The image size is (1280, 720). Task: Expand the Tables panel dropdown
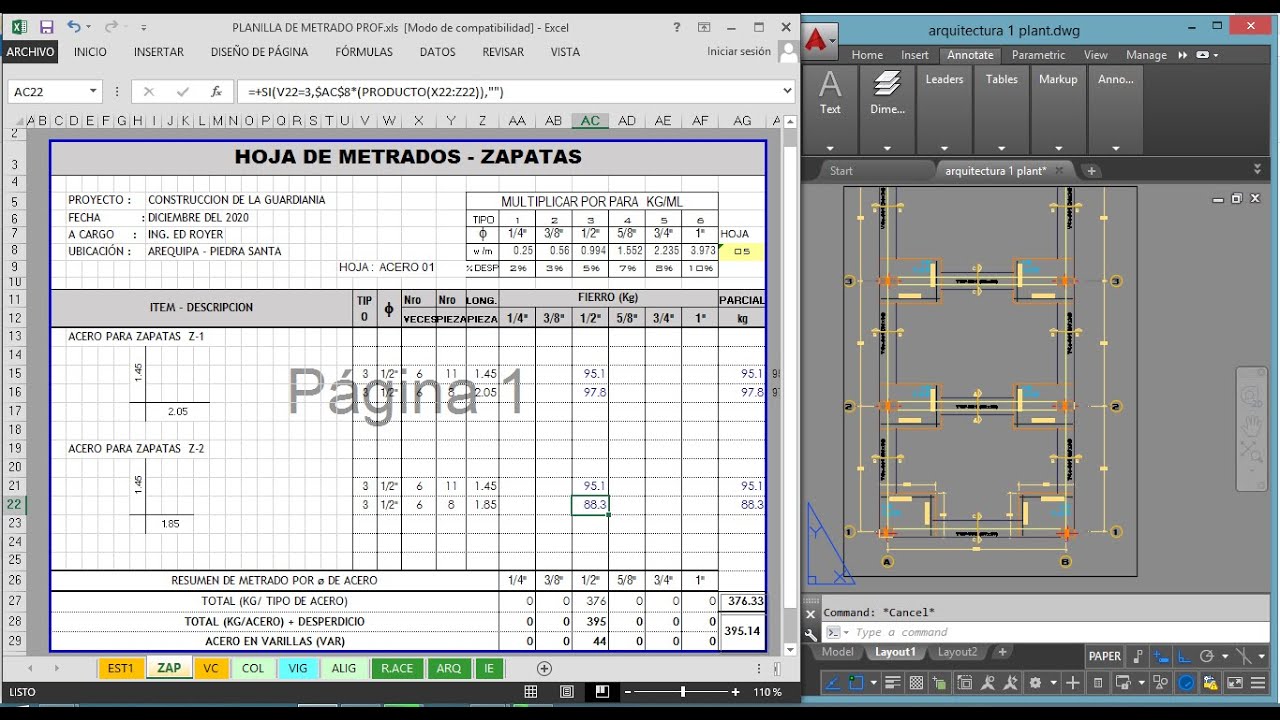(x=1001, y=148)
